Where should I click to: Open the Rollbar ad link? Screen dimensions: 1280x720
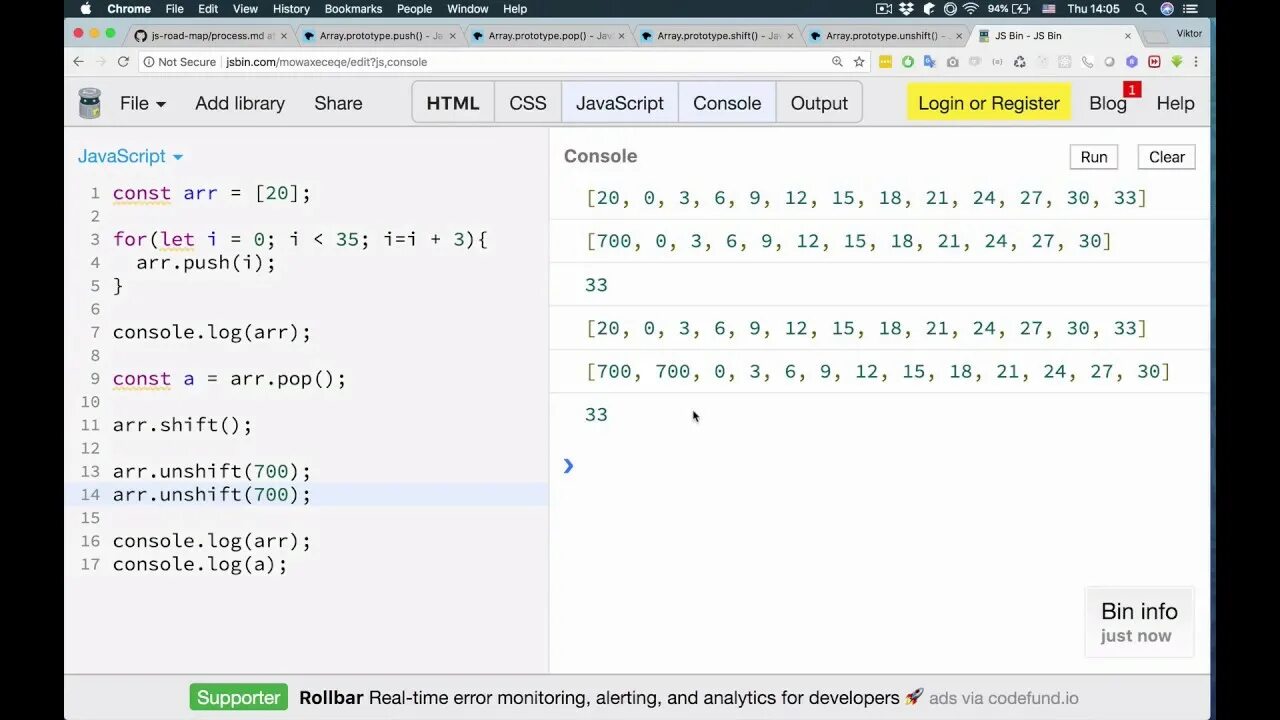pos(611,698)
